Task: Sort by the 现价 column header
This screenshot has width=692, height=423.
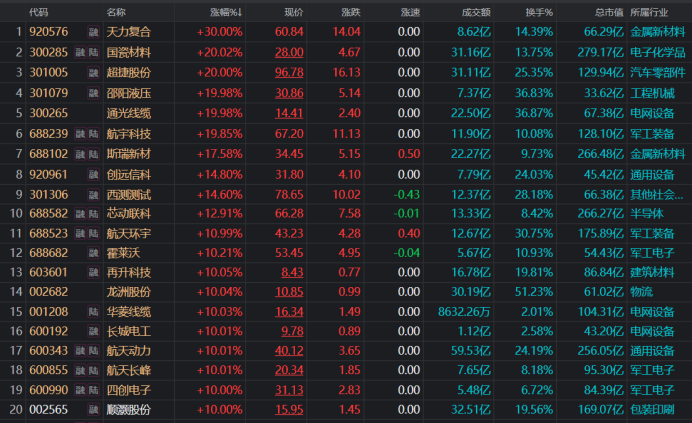Action: click(x=293, y=13)
